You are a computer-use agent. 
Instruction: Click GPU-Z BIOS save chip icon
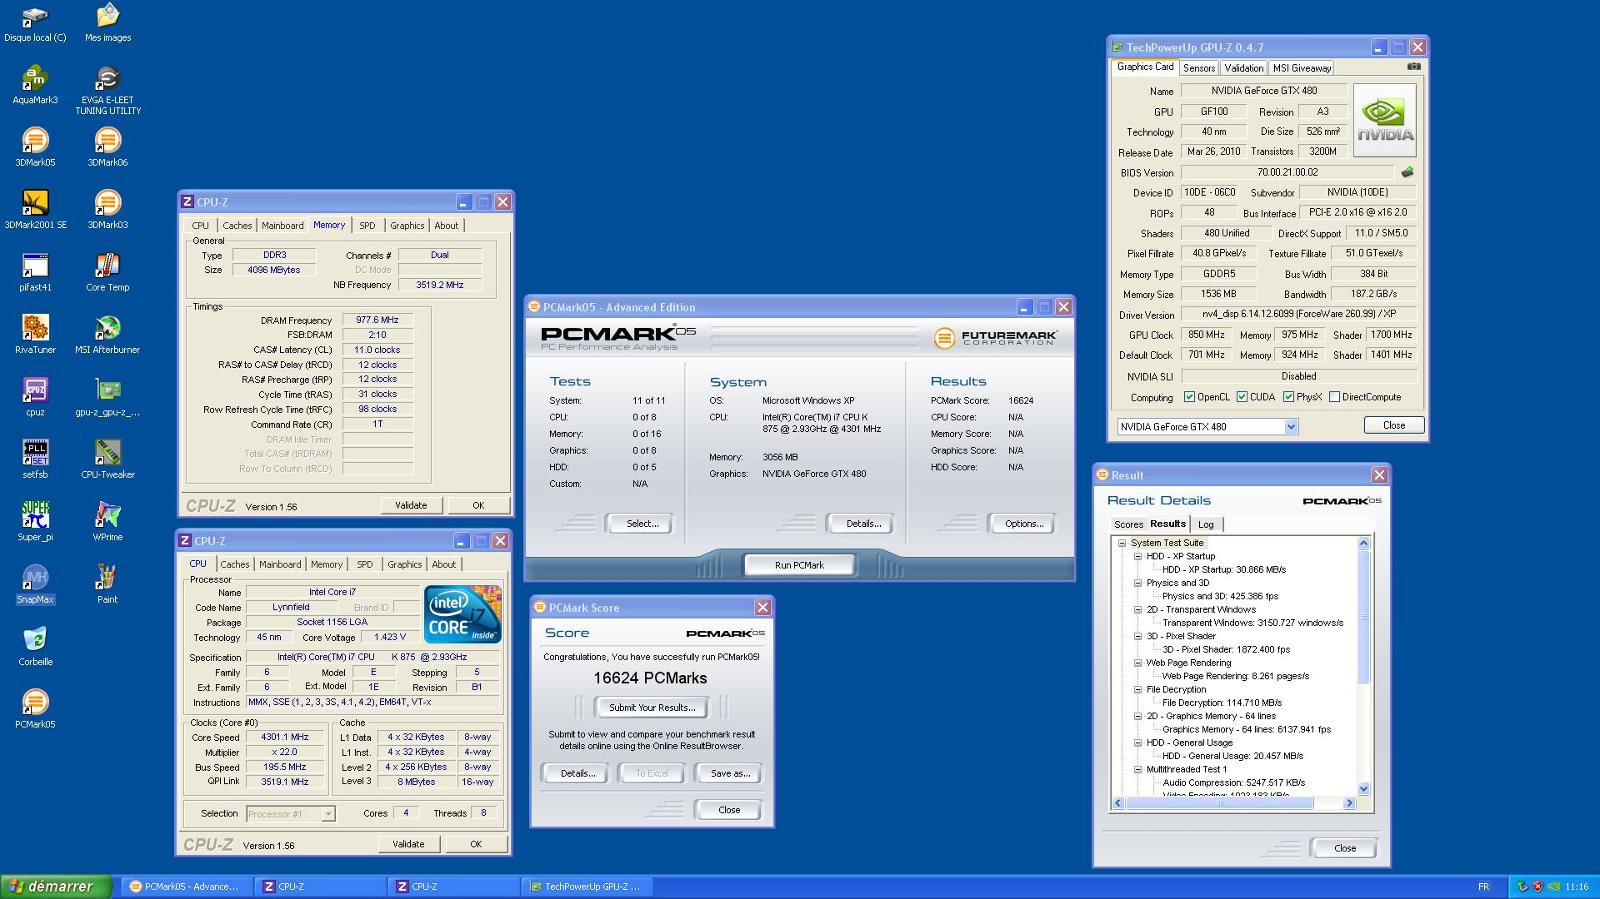(1407, 172)
